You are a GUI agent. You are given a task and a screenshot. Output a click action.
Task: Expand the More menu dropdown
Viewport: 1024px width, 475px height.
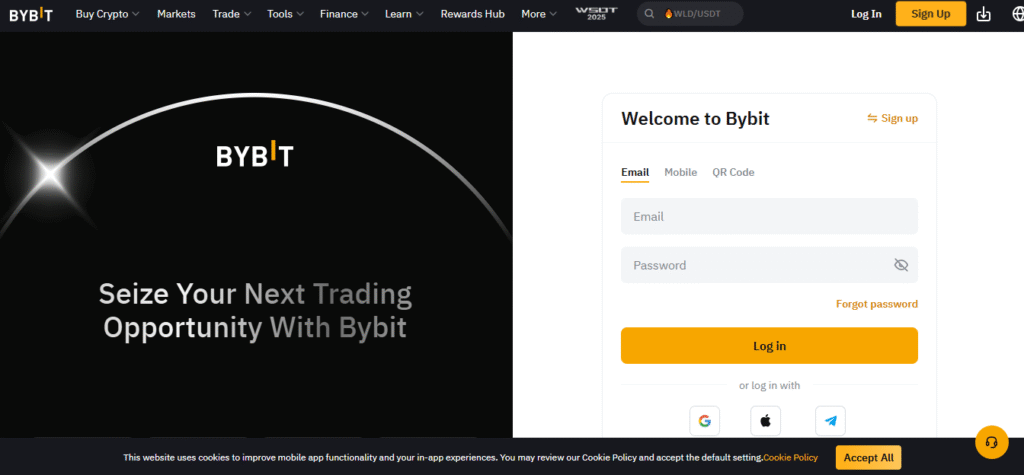[x=540, y=14]
